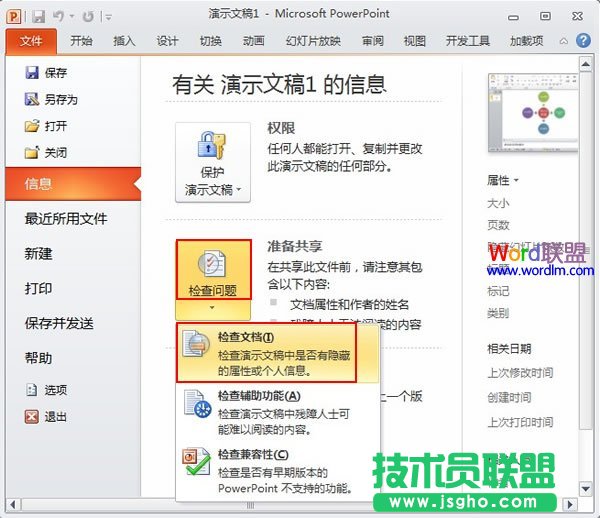Open the 开发工具 tab

pos(468,41)
